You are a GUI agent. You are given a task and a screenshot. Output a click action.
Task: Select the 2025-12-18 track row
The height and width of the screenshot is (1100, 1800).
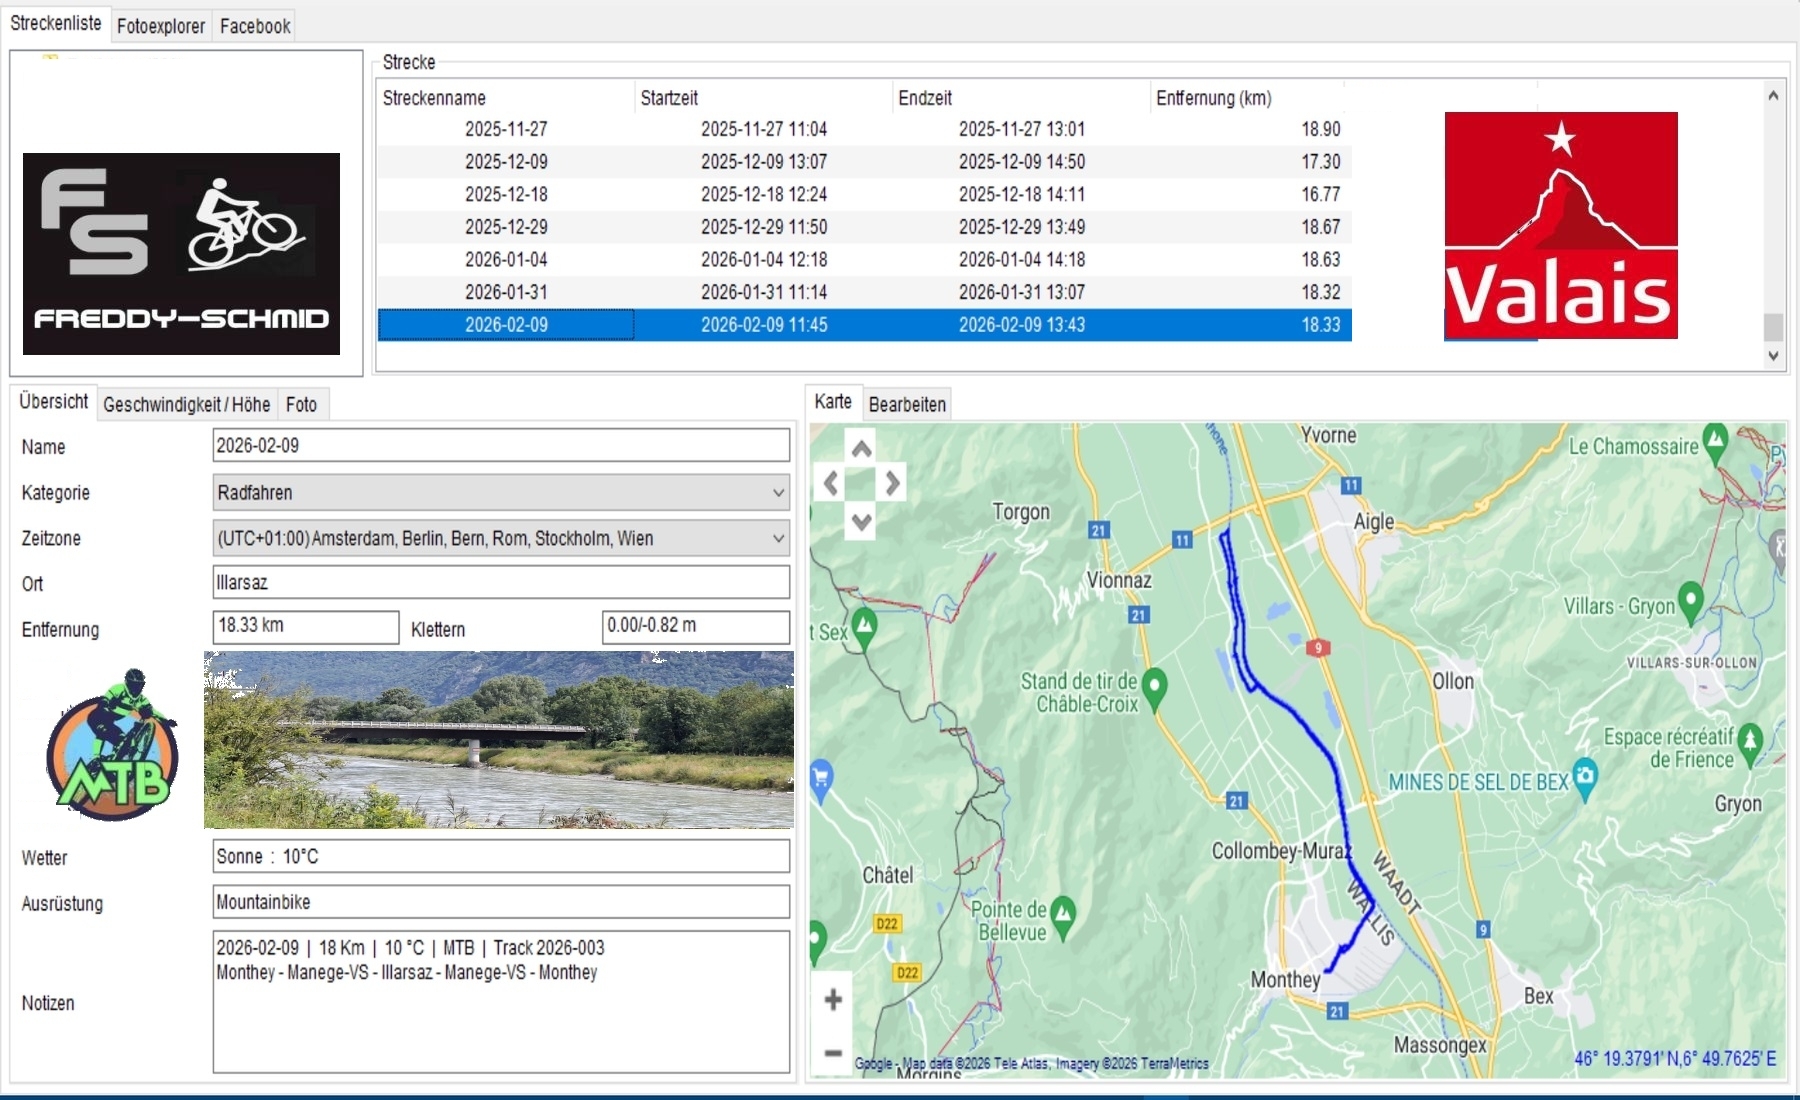(506, 194)
